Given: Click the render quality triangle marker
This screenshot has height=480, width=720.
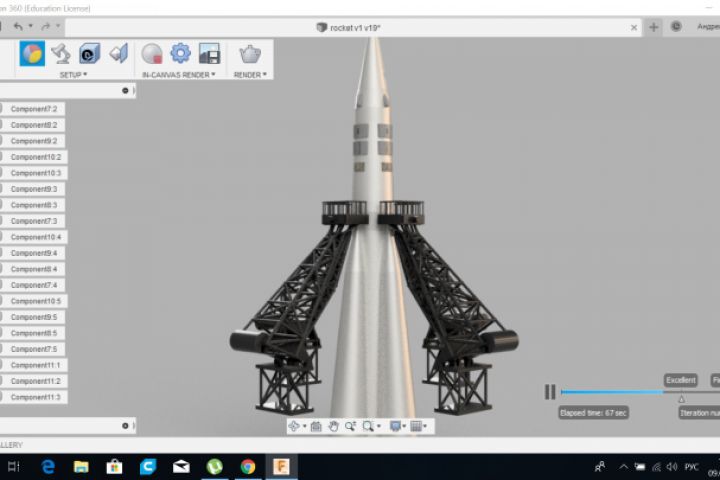Looking at the screenshot, I should pos(681,399).
